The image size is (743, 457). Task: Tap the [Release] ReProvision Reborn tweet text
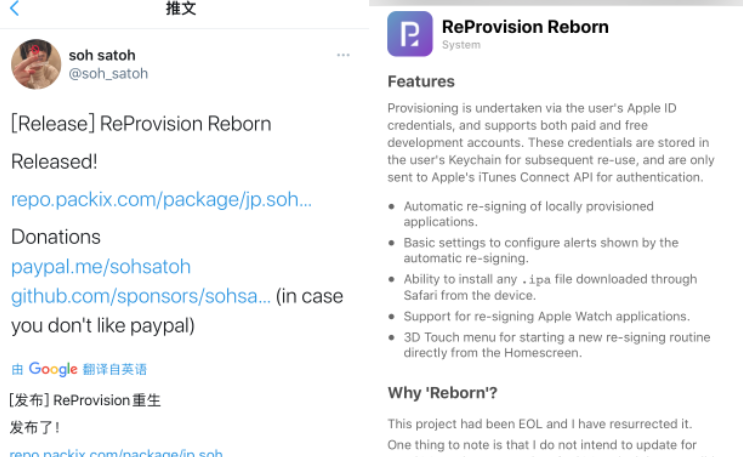[141, 124]
